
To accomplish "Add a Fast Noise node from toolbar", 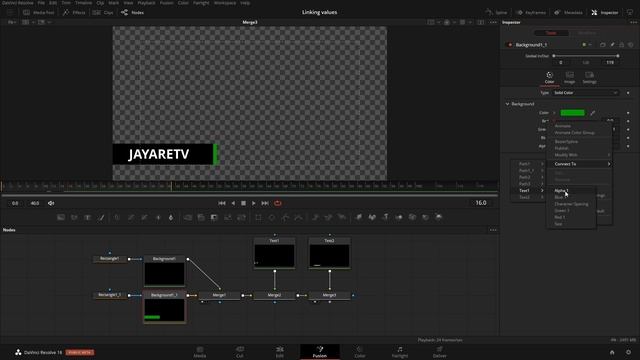I will coord(74,218).
